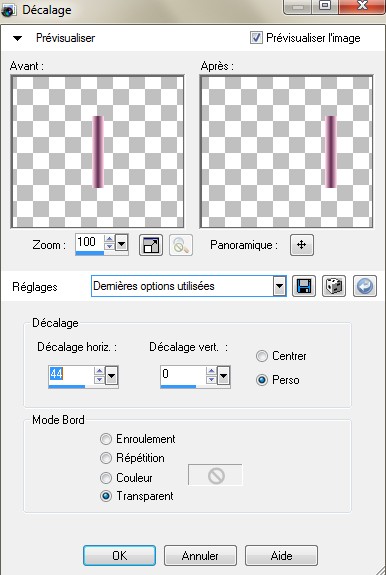Image resolution: width=386 pixels, height=575 pixels.
Task: Collapse the Prévisualiser section triangle
Action: (17, 38)
